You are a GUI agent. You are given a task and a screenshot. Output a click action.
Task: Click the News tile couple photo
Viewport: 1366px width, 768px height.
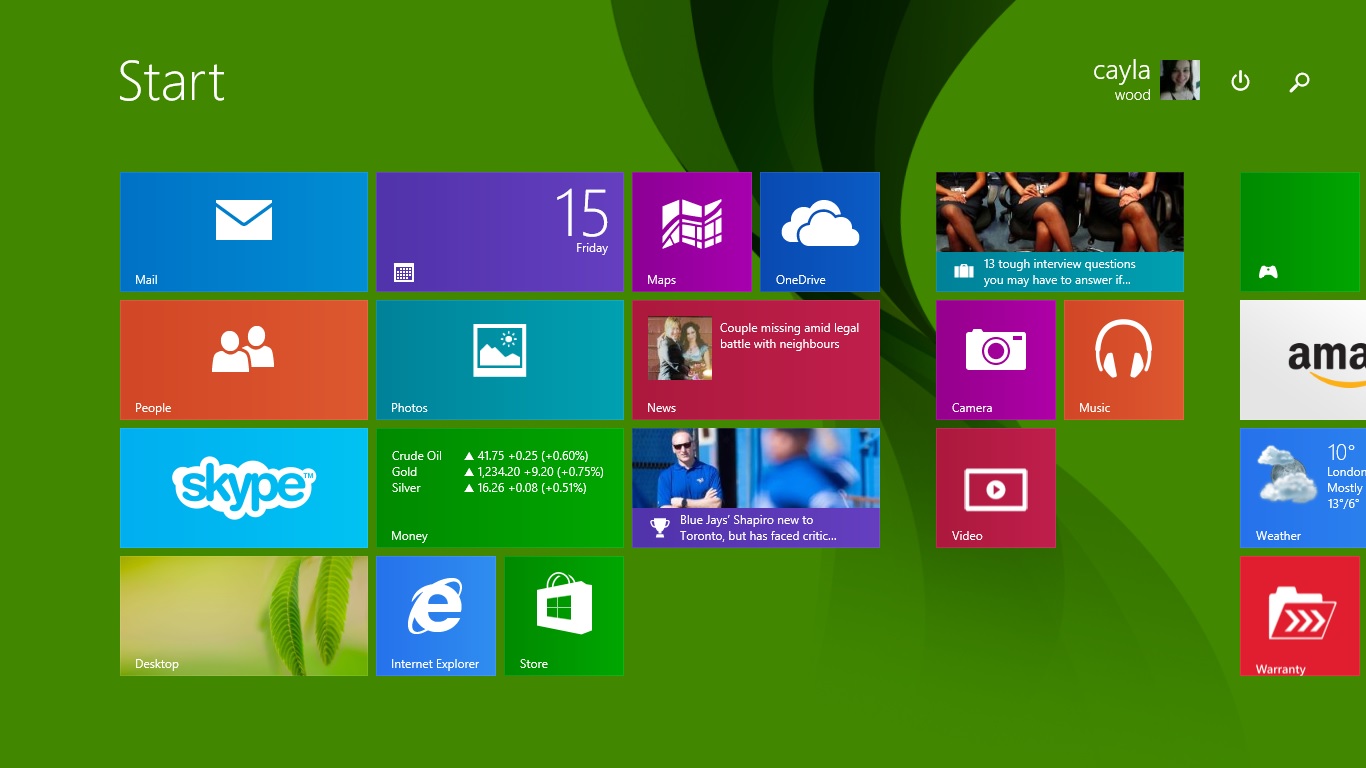click(680, 348)
